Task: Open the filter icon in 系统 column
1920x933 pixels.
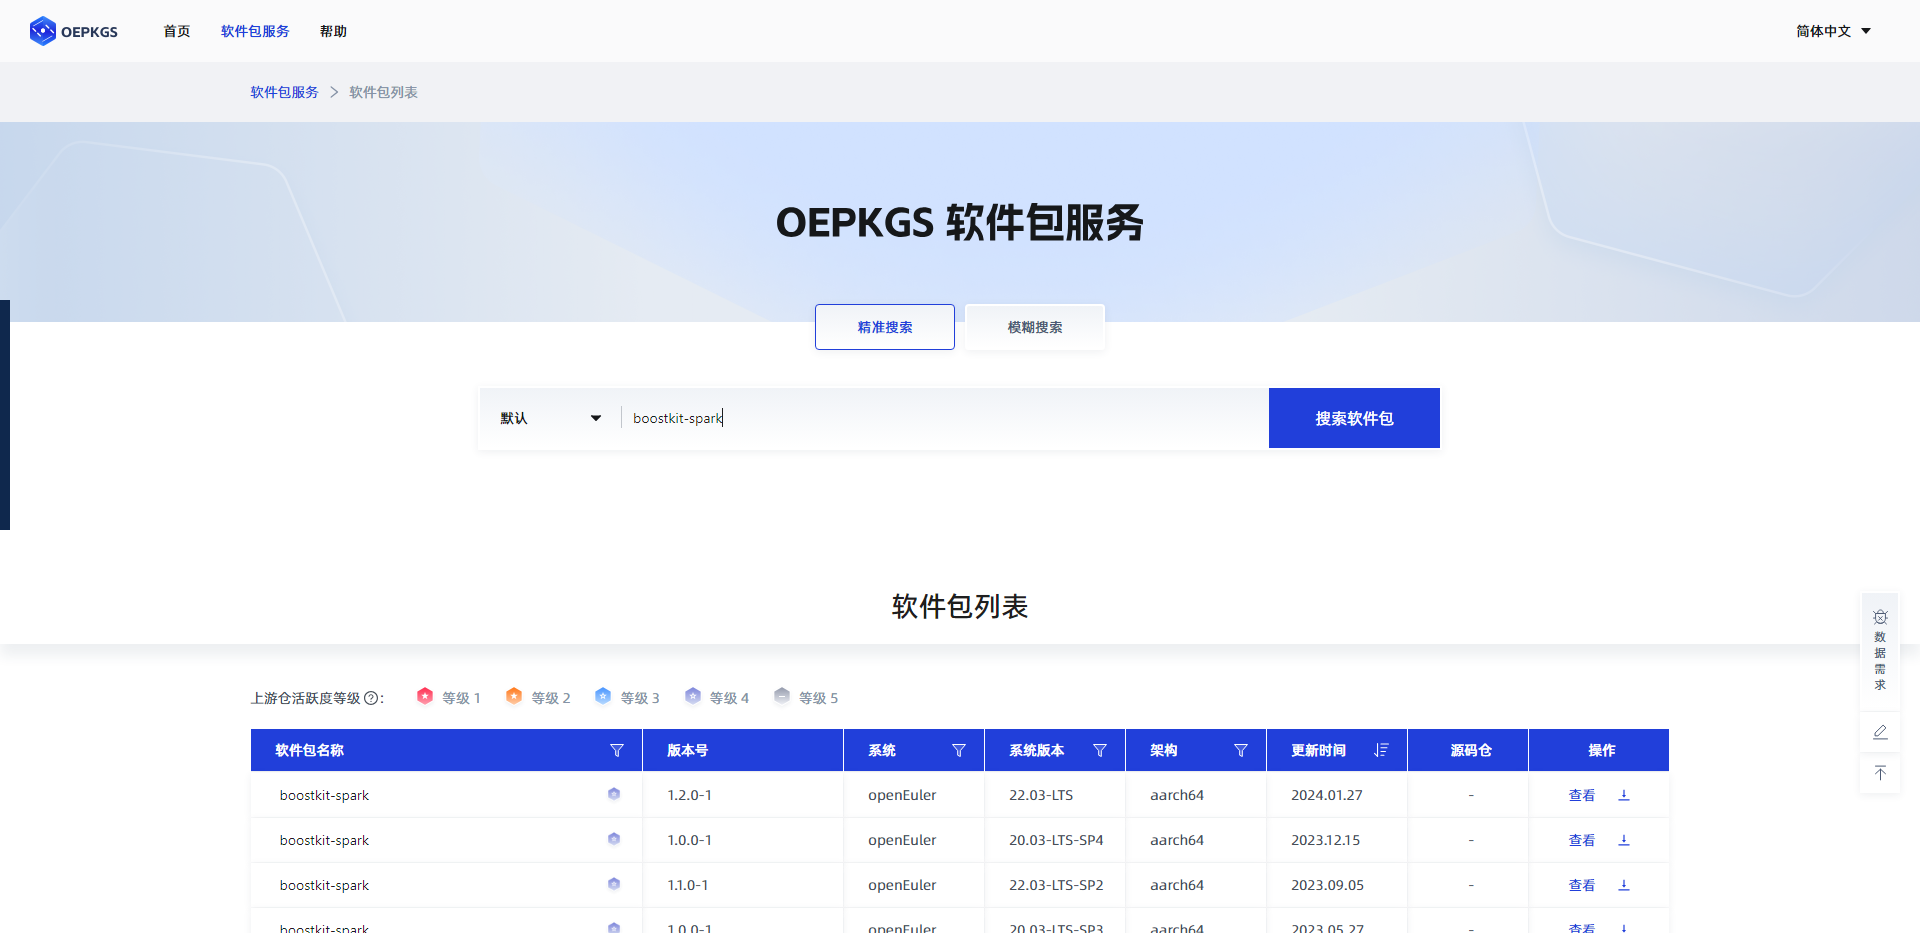Action: [959, 750]
